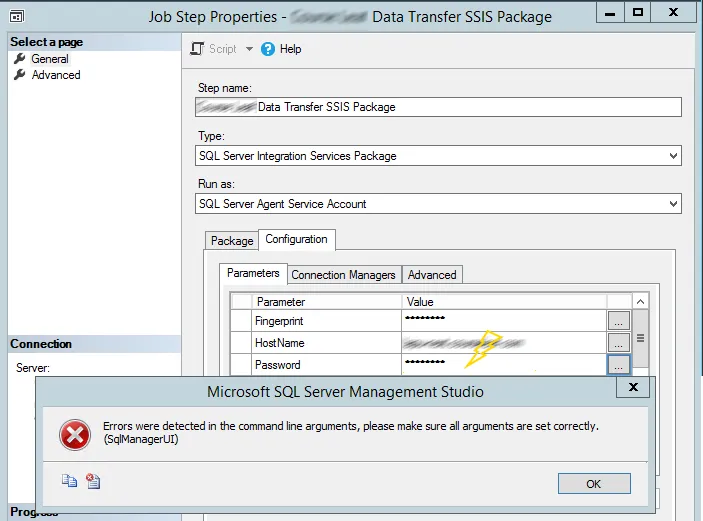Image resolution: width=703 pixels, height=521 pixels.
Task: Maximize the Job Step Properties window
Action: point(638,12)
